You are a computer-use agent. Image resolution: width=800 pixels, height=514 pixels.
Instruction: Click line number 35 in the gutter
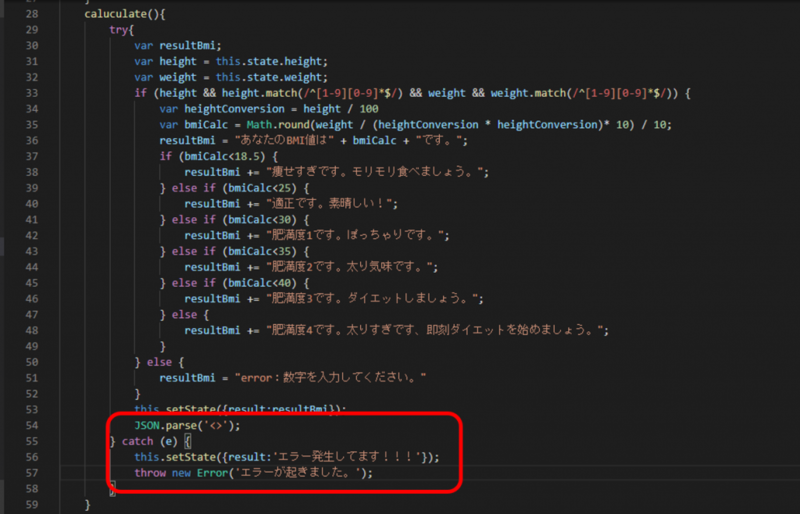click(31, 125)
